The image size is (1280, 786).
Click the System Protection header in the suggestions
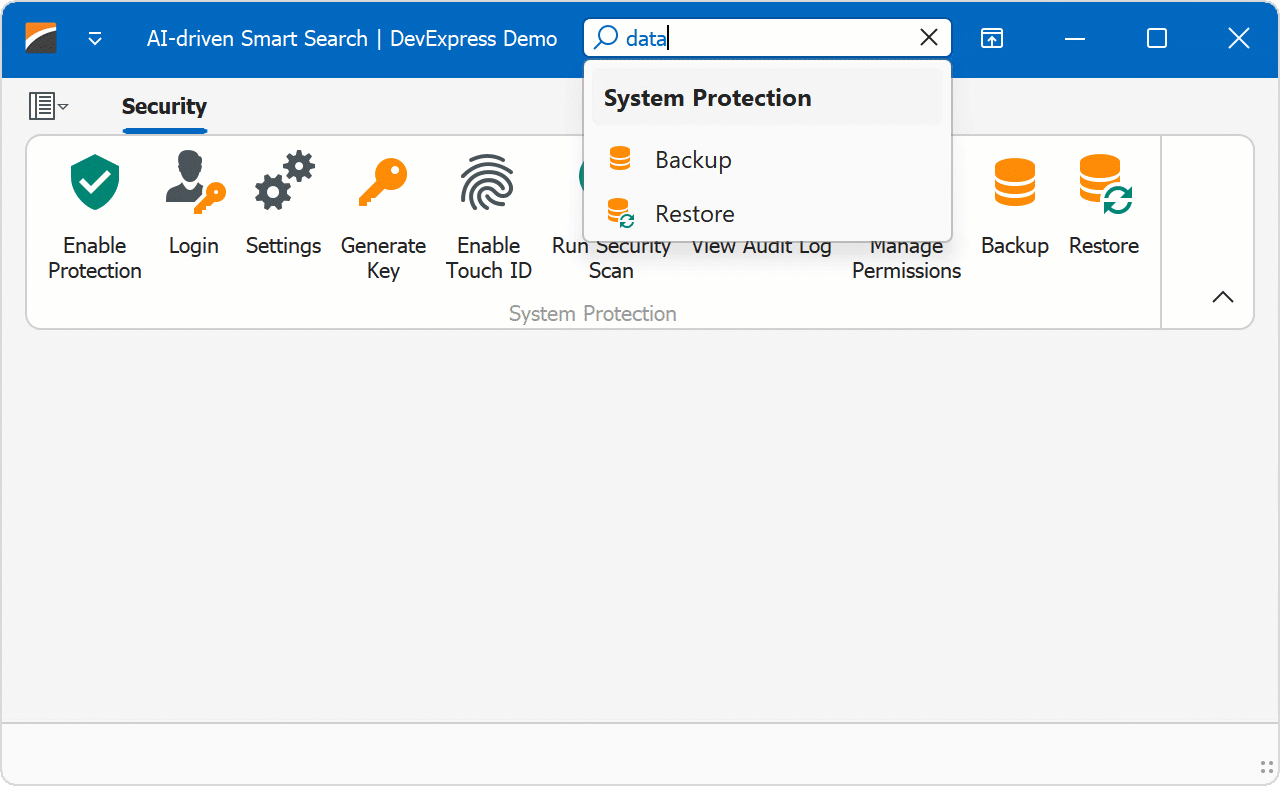pos(707,98)
